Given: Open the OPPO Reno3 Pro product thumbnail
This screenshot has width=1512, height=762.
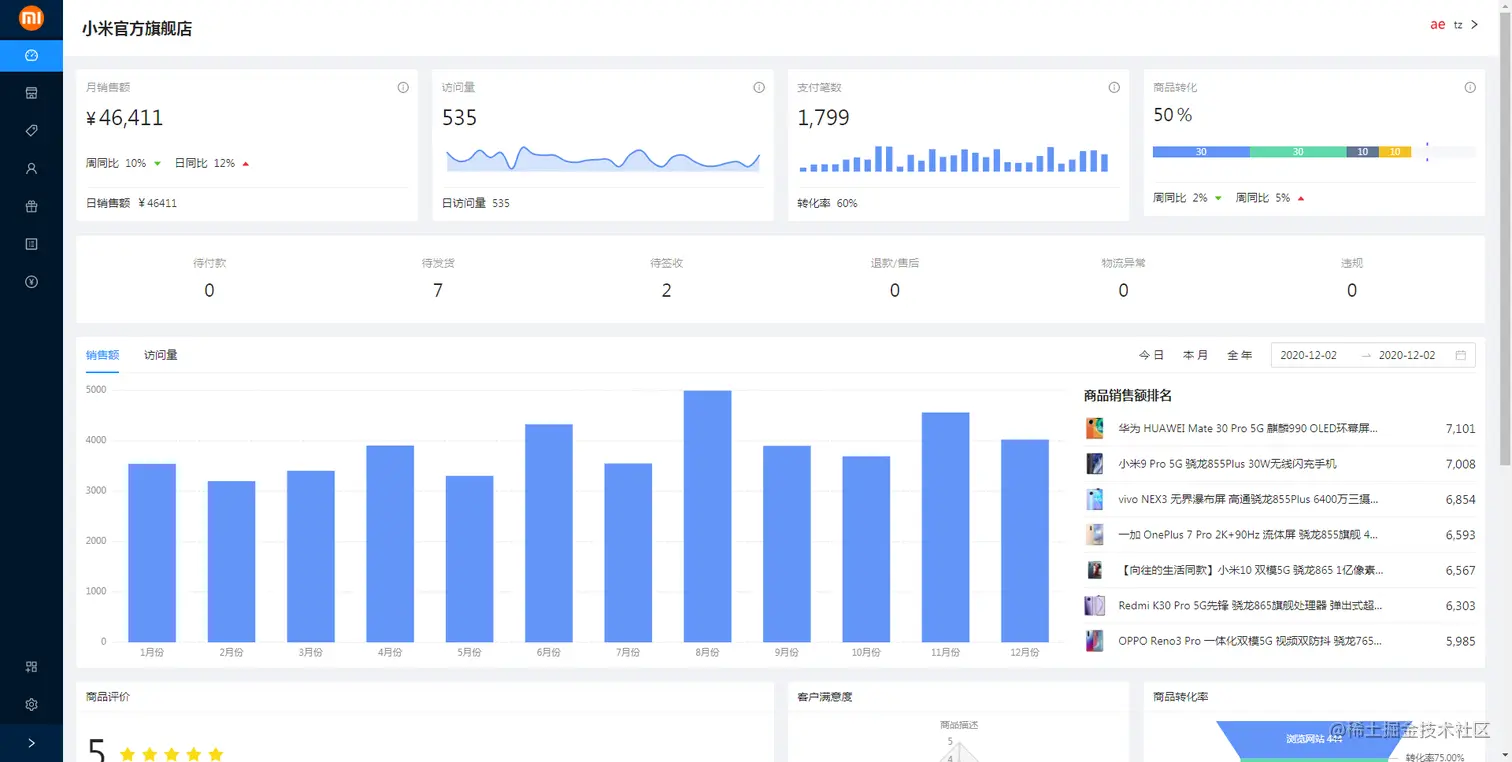Looking at the screenshot, I should pos(1094,641).
